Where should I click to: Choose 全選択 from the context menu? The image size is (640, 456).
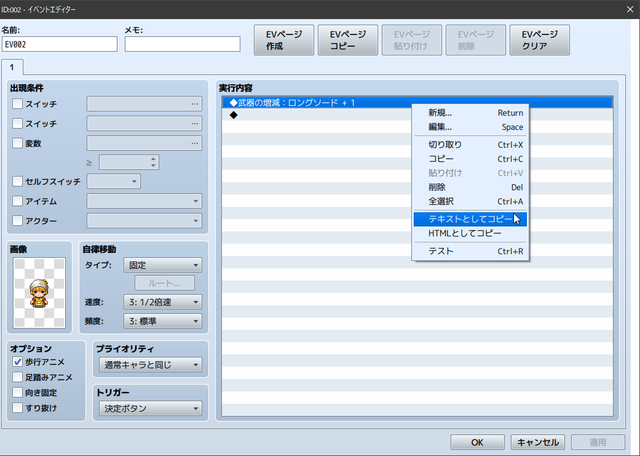coord(470,201)
